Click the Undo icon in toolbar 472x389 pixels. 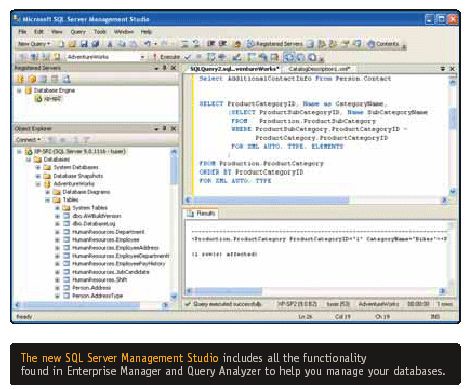[x=147, y=44]
